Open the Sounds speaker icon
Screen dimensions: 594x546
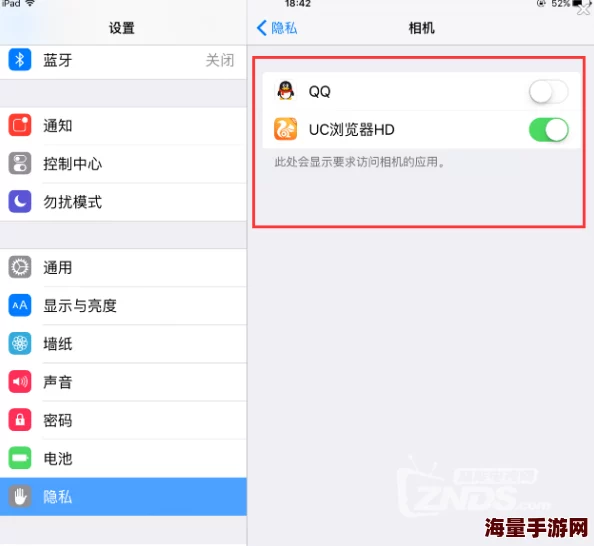(20, 382)
